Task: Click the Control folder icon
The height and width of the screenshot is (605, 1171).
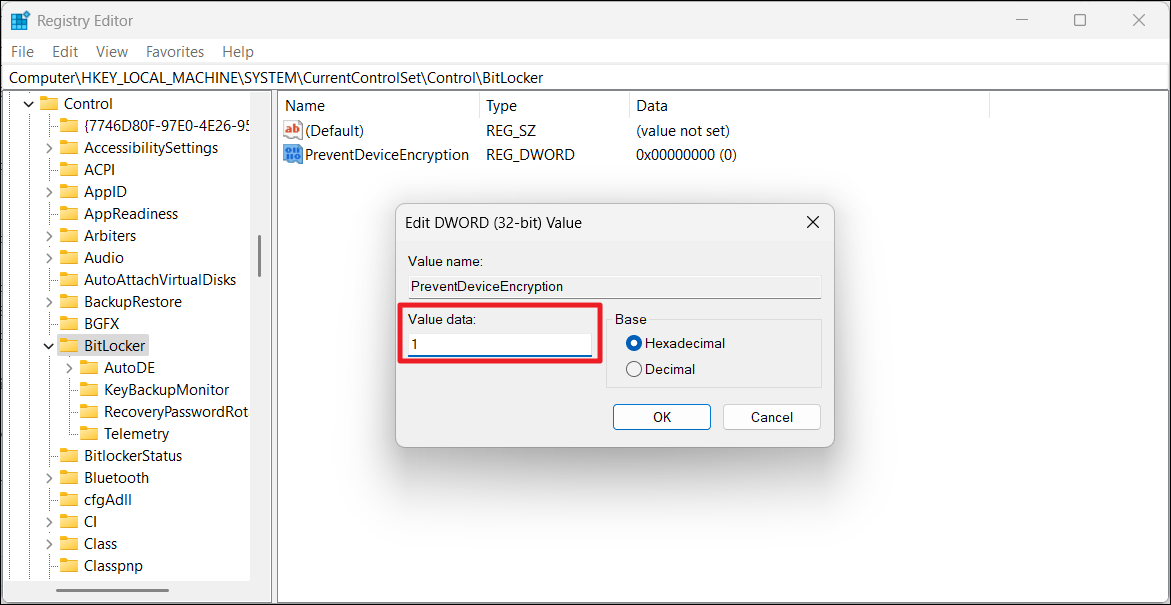Action: (x=49, y=104)
